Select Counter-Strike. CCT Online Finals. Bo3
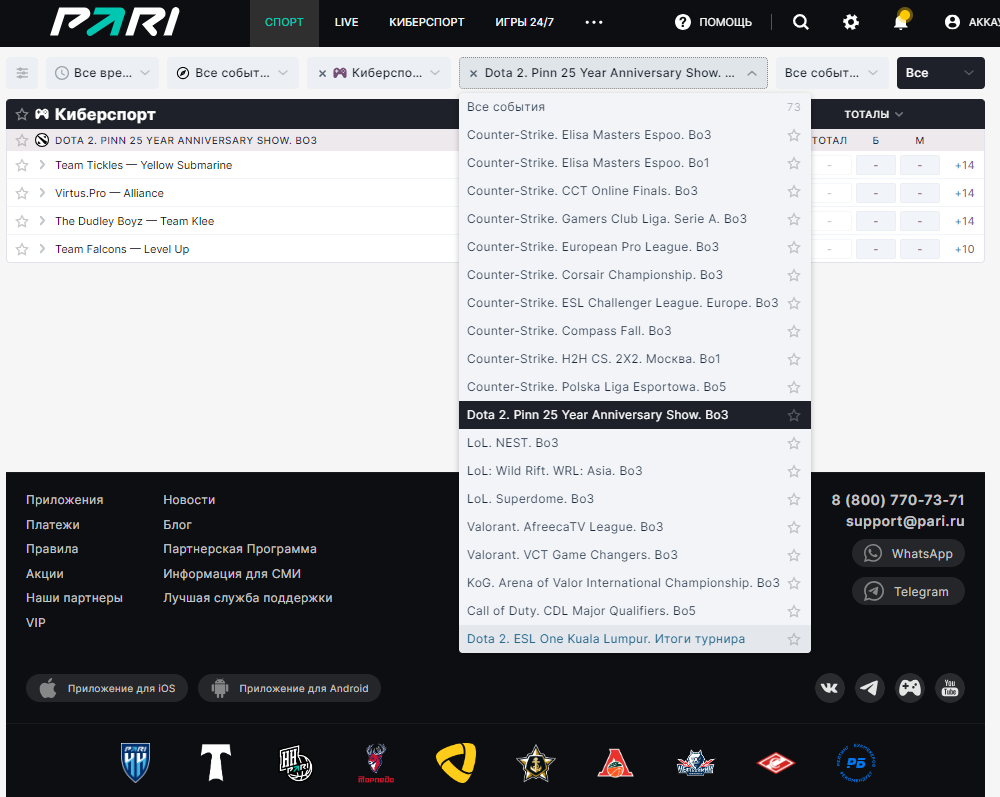Screen dimensions: 1000x797 pos(635,191)
